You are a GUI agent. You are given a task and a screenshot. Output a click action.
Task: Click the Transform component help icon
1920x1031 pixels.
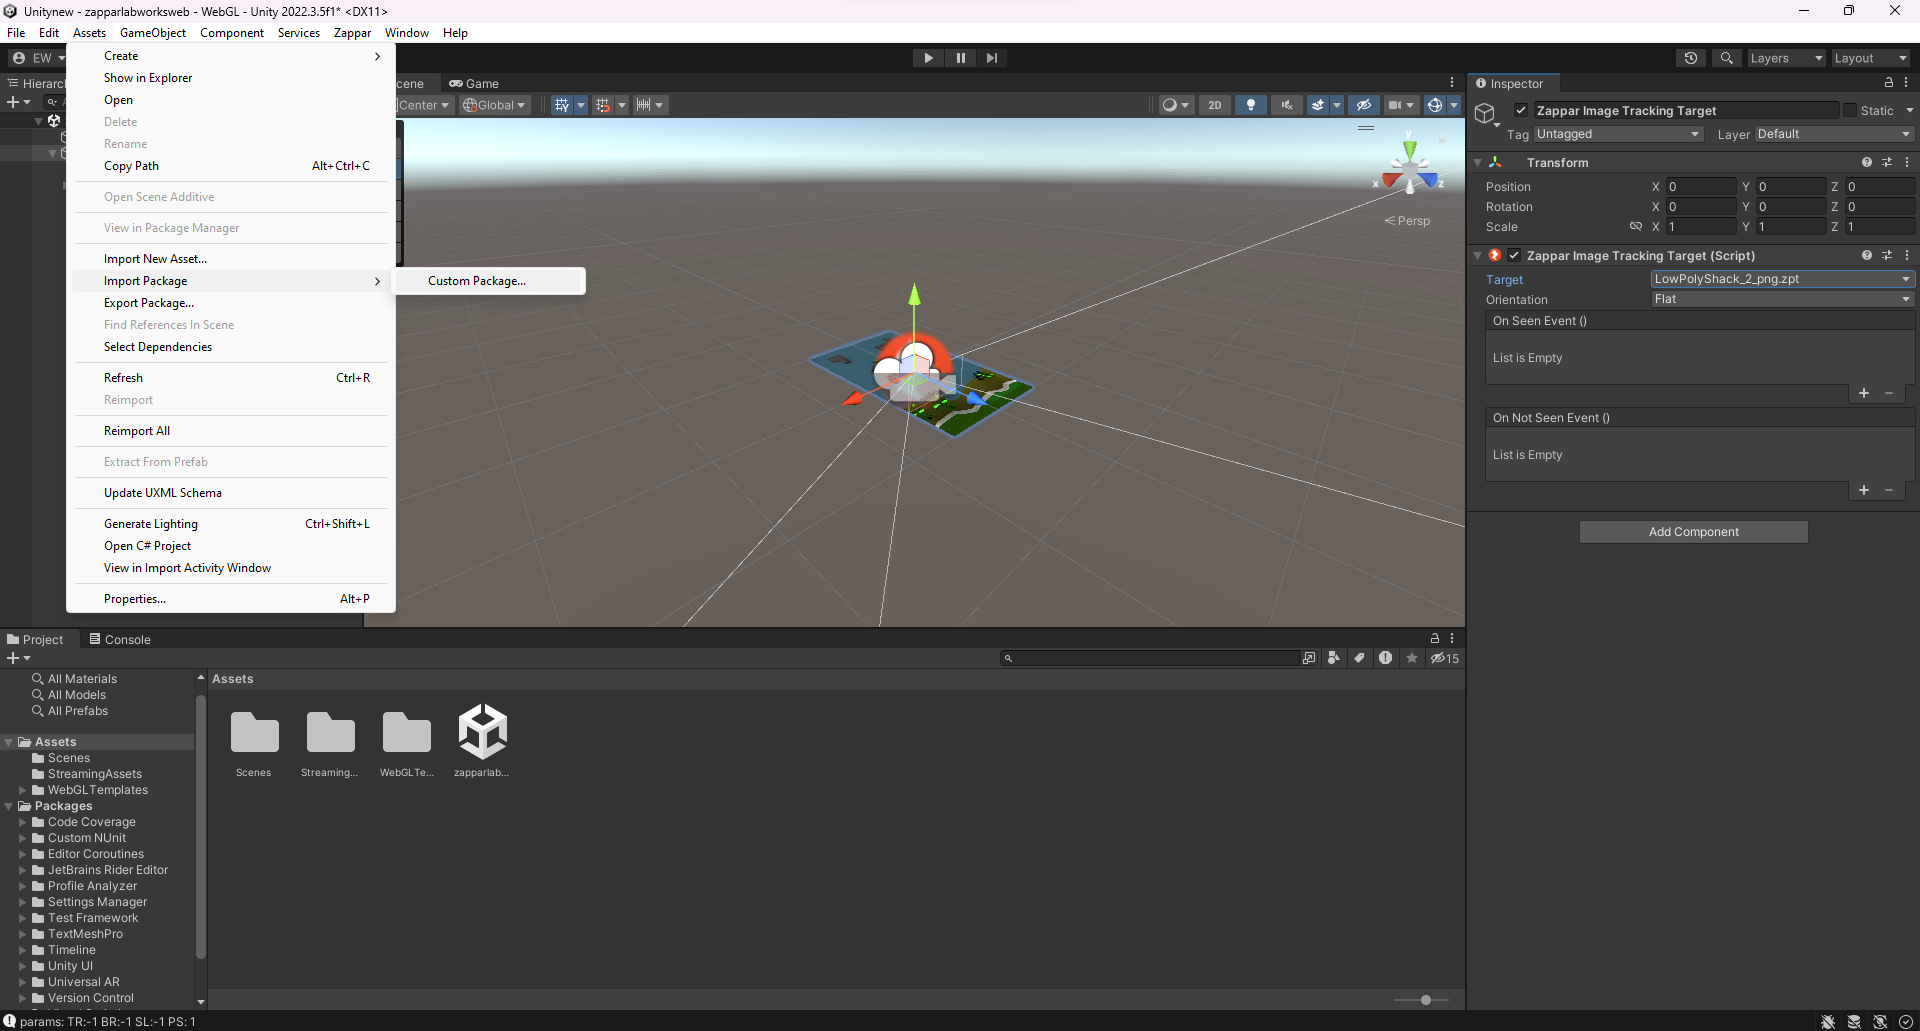point(1867,162)
